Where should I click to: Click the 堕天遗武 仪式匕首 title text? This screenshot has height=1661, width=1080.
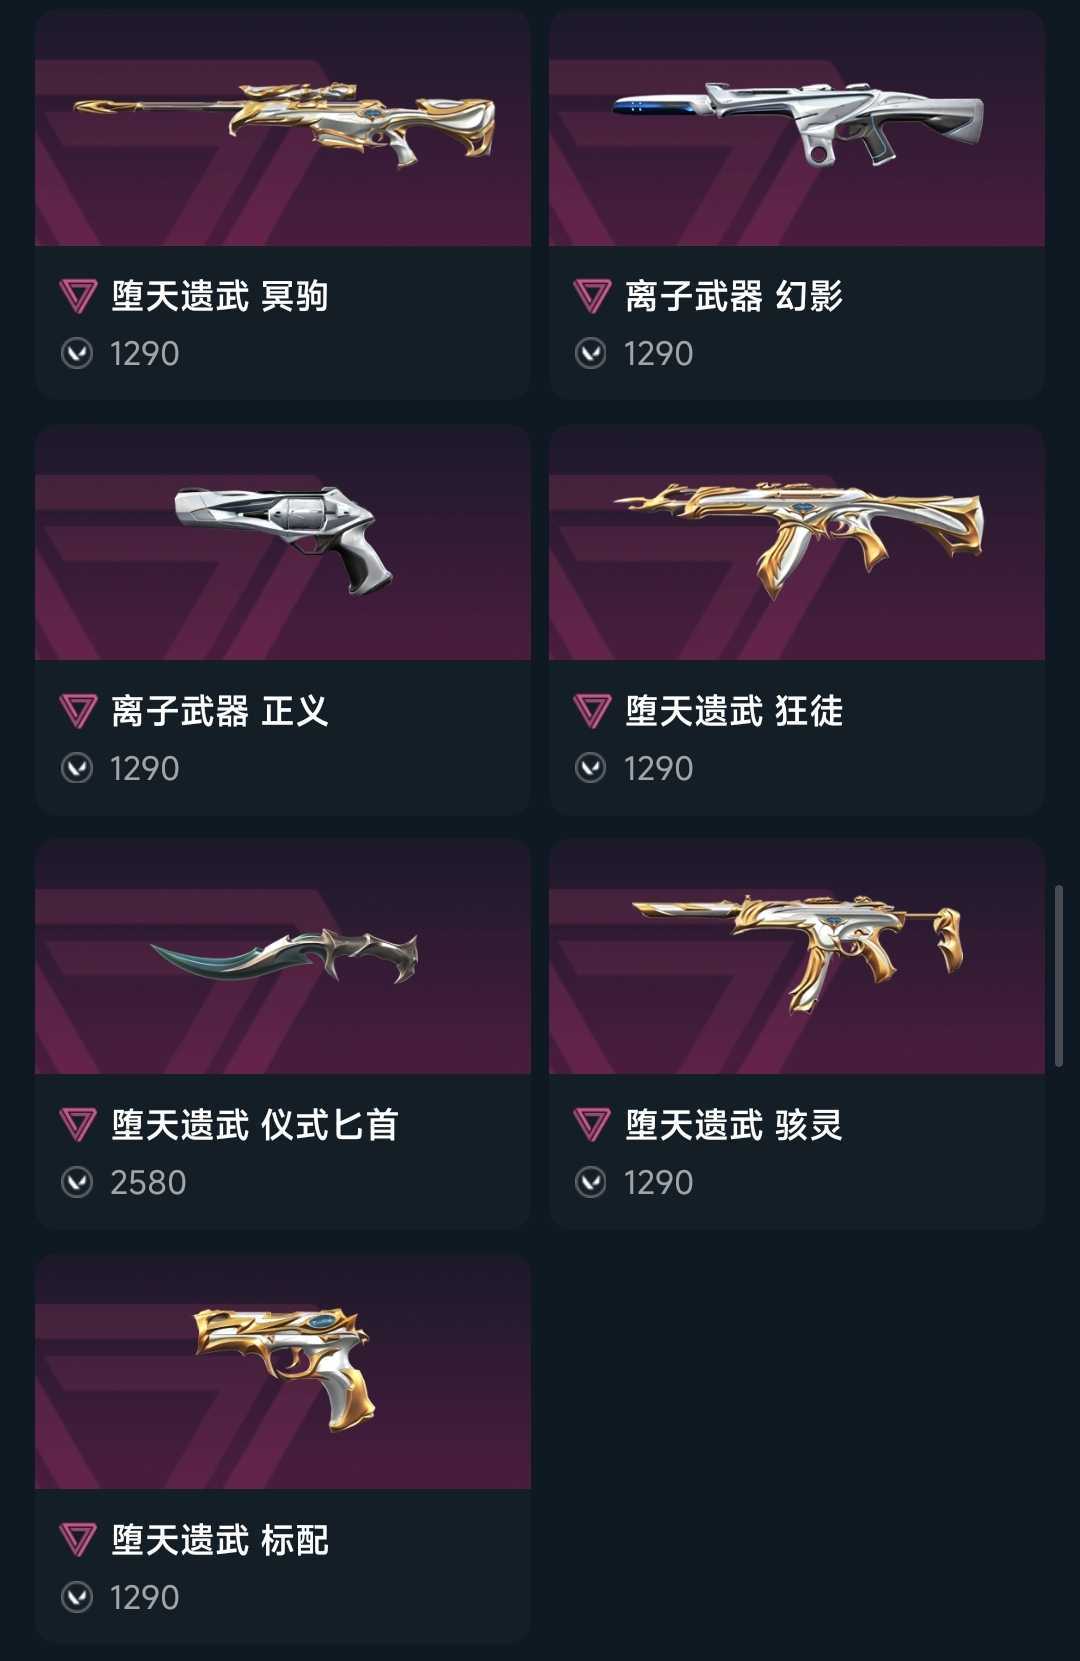pyautogui.click(x=255, y=1125)
